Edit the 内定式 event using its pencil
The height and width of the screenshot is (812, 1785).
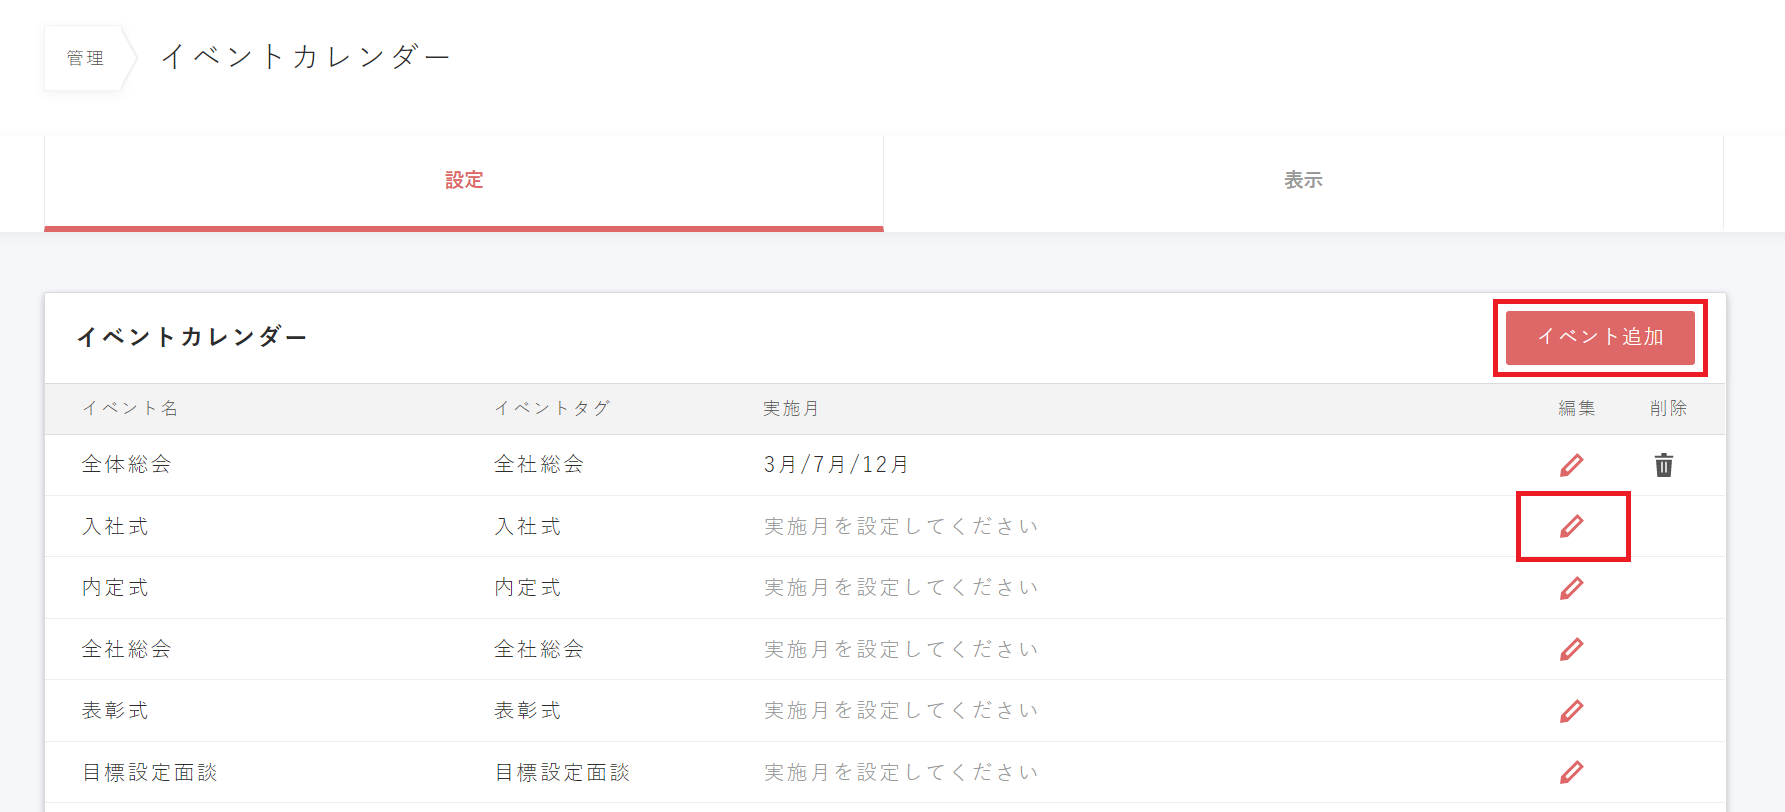[1571, 588]
